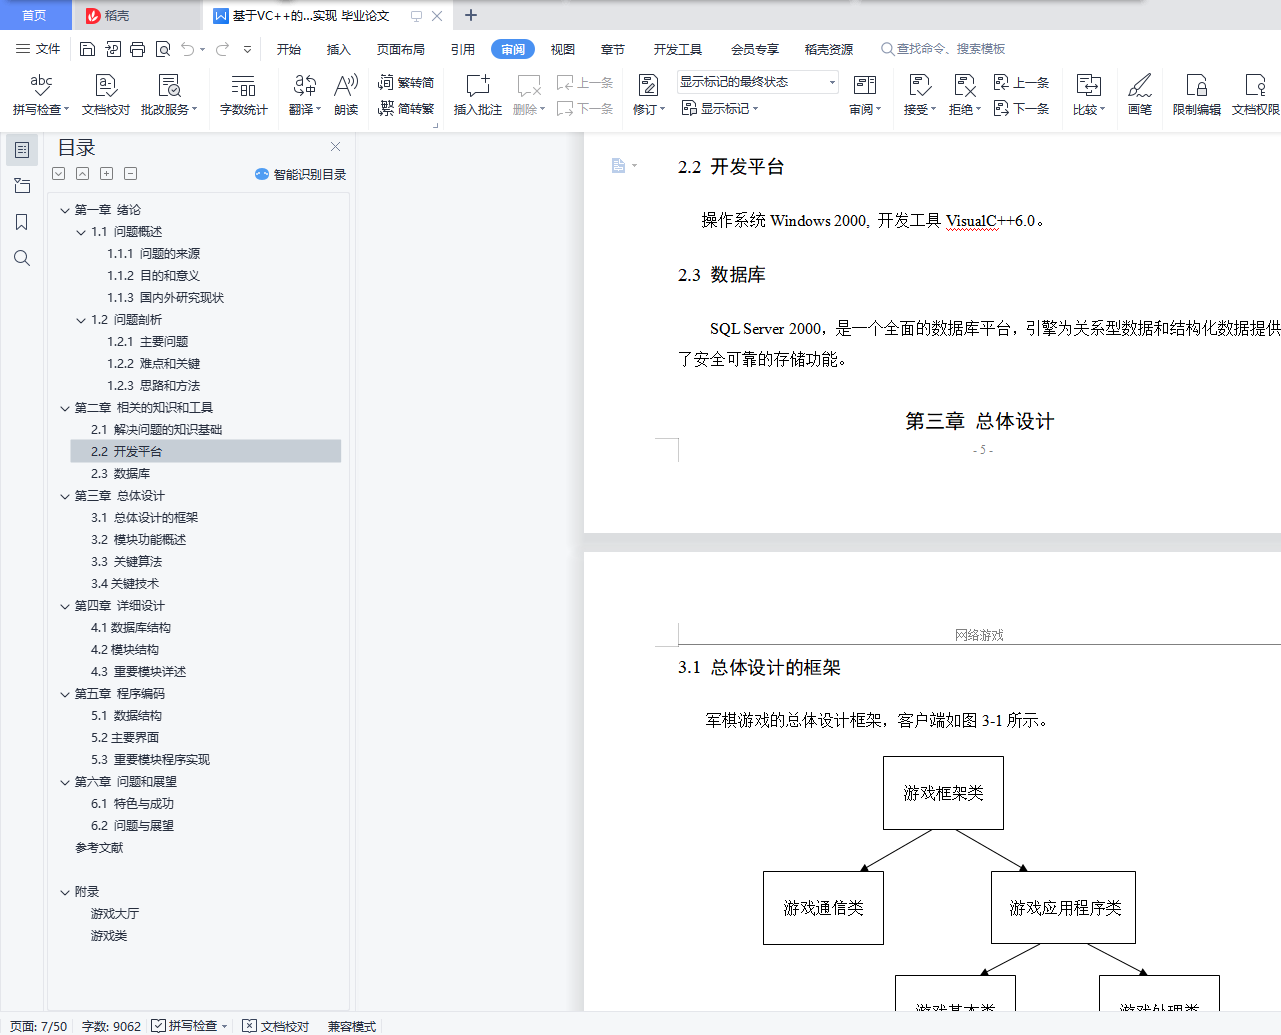Collapse the 第一章 绪论 tree chevron
This screenshot has height=1035, width=1281.
[x=65, y=210]
